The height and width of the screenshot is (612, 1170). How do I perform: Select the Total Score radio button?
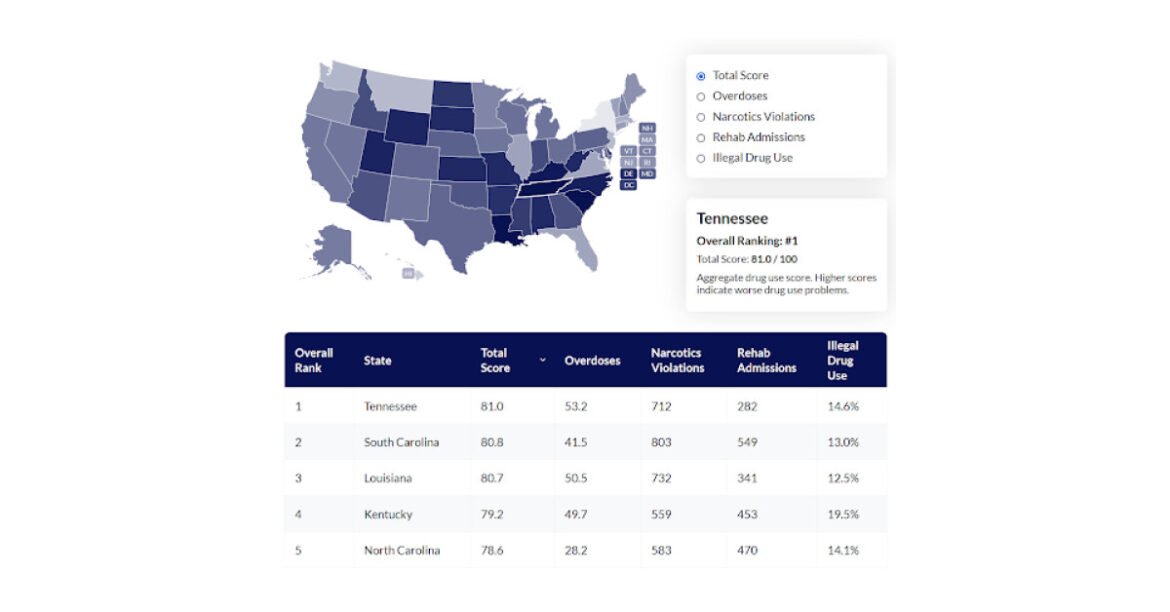tap(701, 76)
